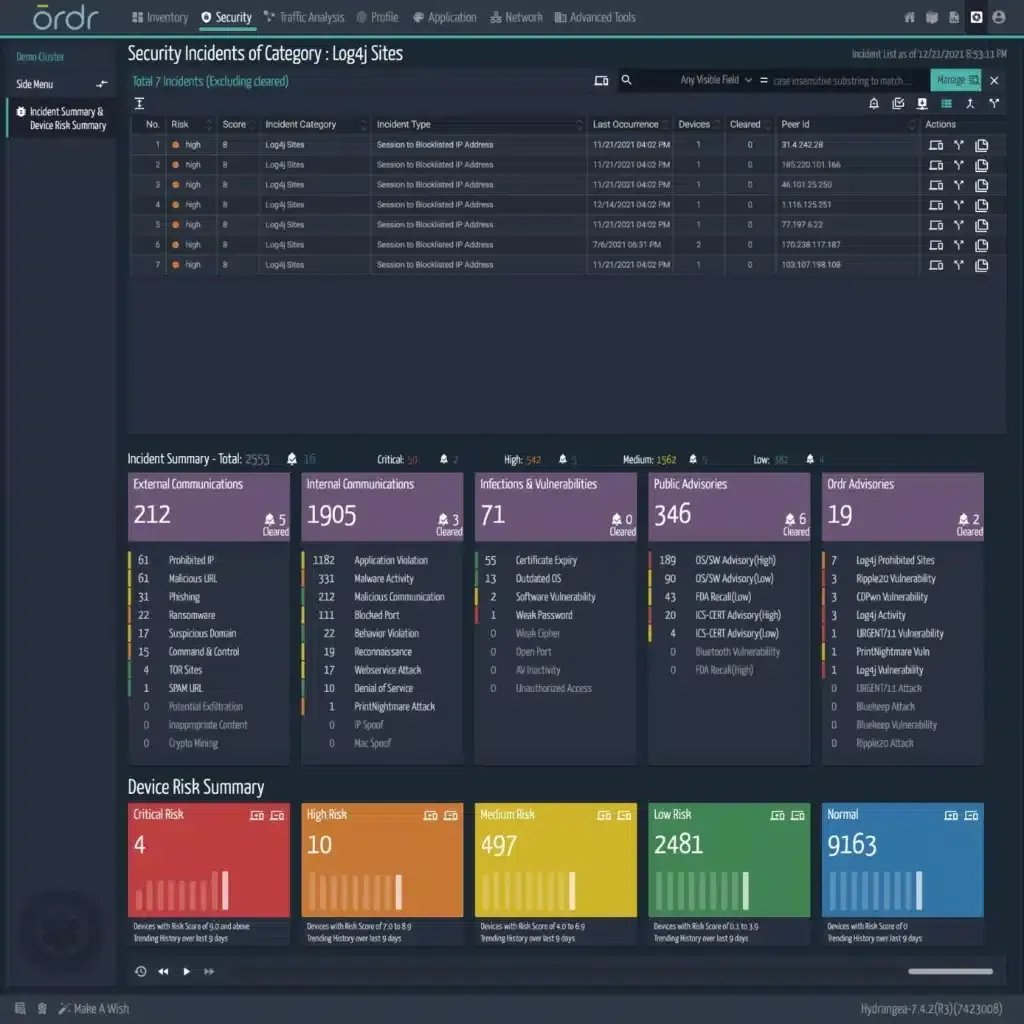
Task: Open the user account icon
Action: click(999, 18)
